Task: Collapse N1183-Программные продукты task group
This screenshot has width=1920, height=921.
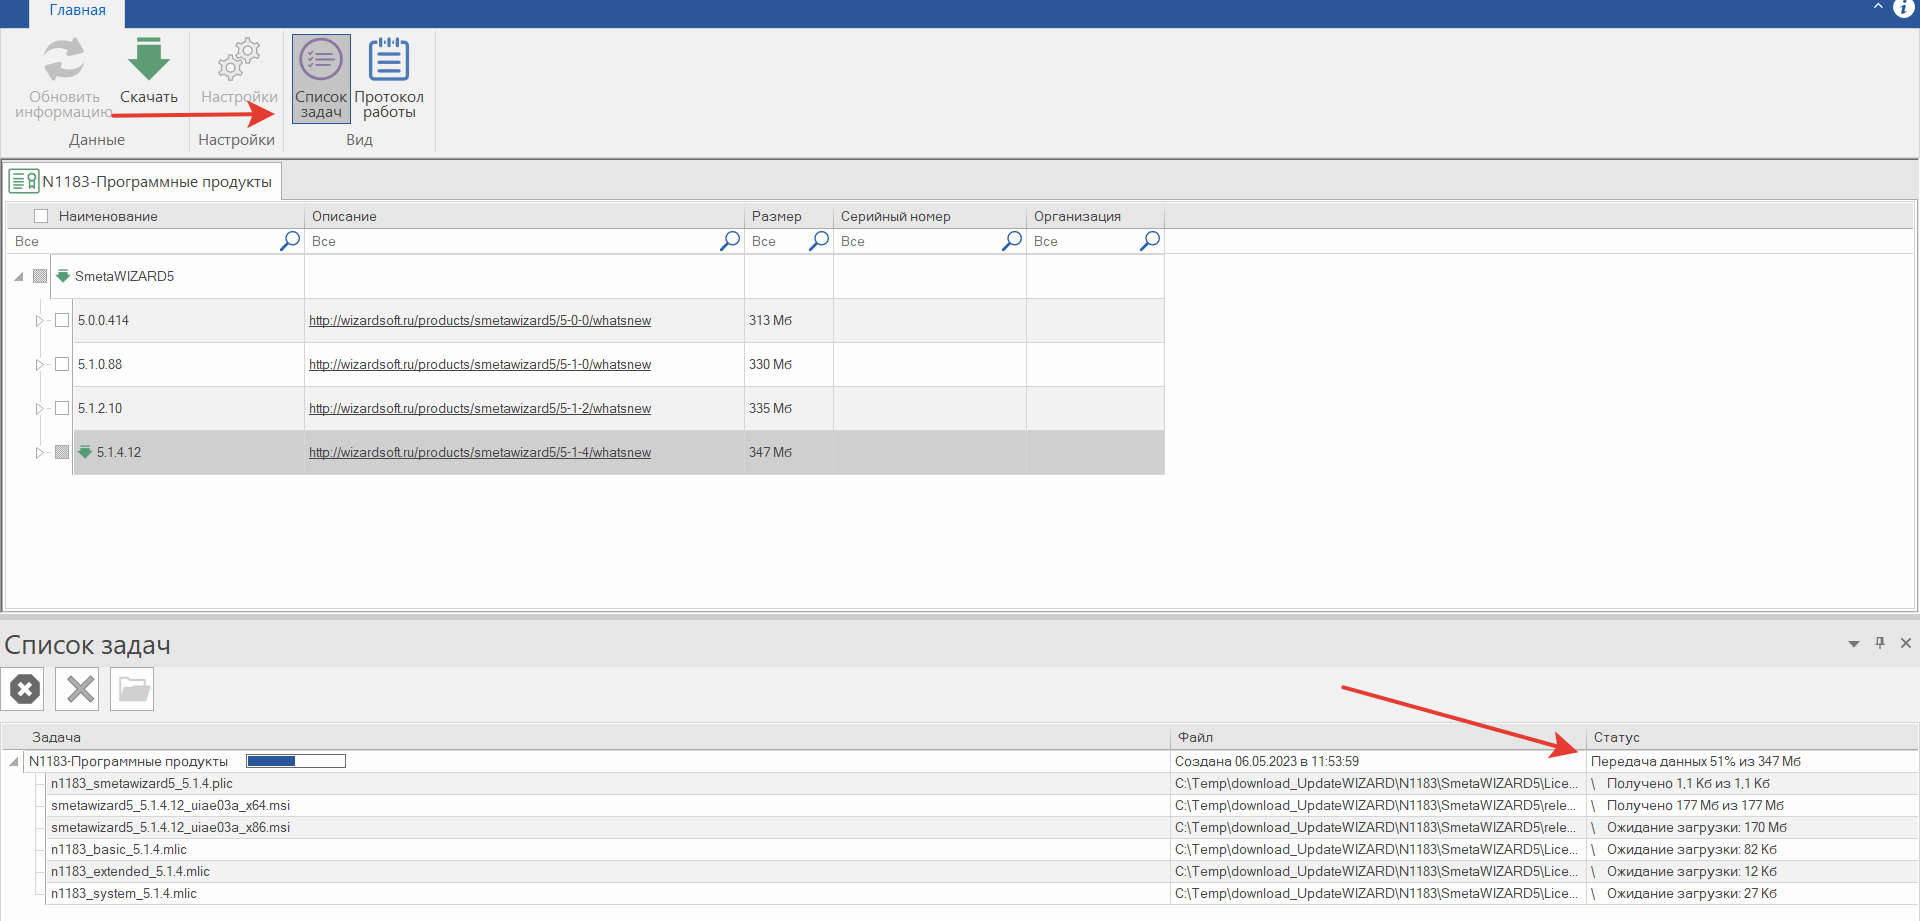Action: click(14, 761)
